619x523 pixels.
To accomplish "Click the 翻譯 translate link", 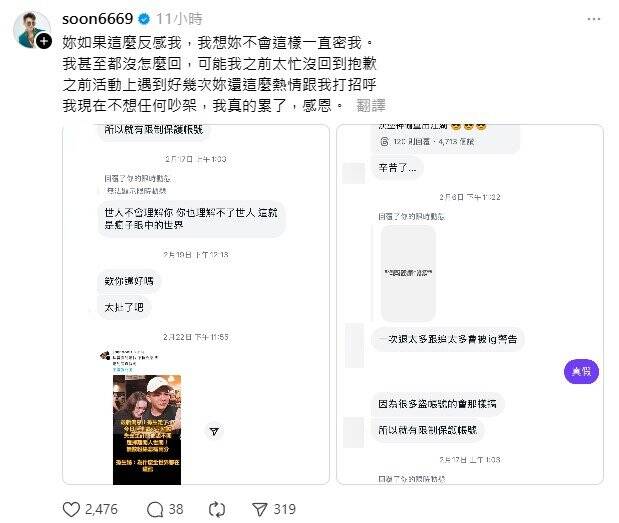I will tap(371, 105).
